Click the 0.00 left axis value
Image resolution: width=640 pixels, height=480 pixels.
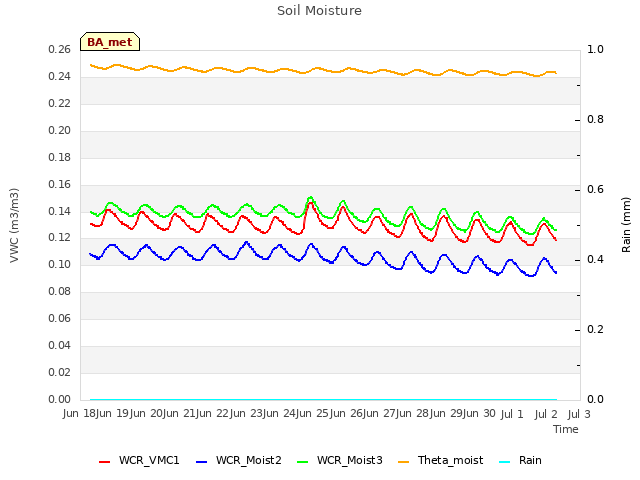pos(60,399)
